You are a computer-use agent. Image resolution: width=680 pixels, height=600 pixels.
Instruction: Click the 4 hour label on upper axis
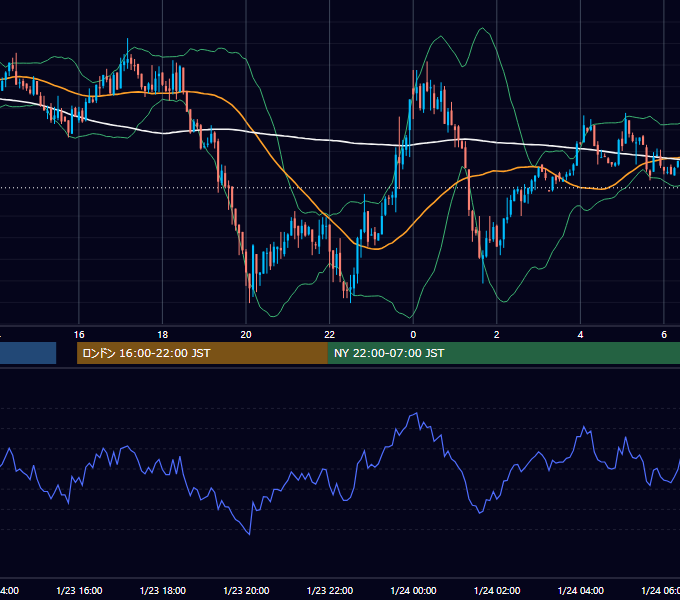point(580,335)
